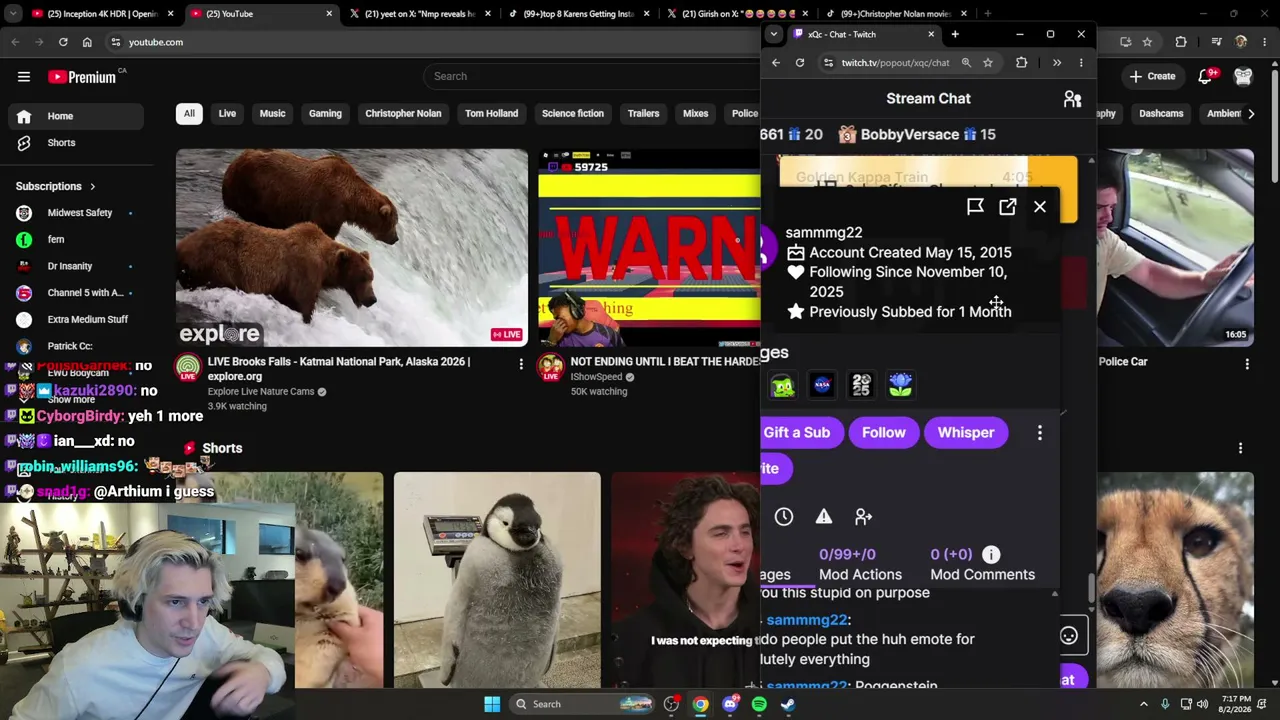Viewport: 1280px width, 720px height.
Task: Expand the Subscriptions section arrow
Action: tap(92, 187)
